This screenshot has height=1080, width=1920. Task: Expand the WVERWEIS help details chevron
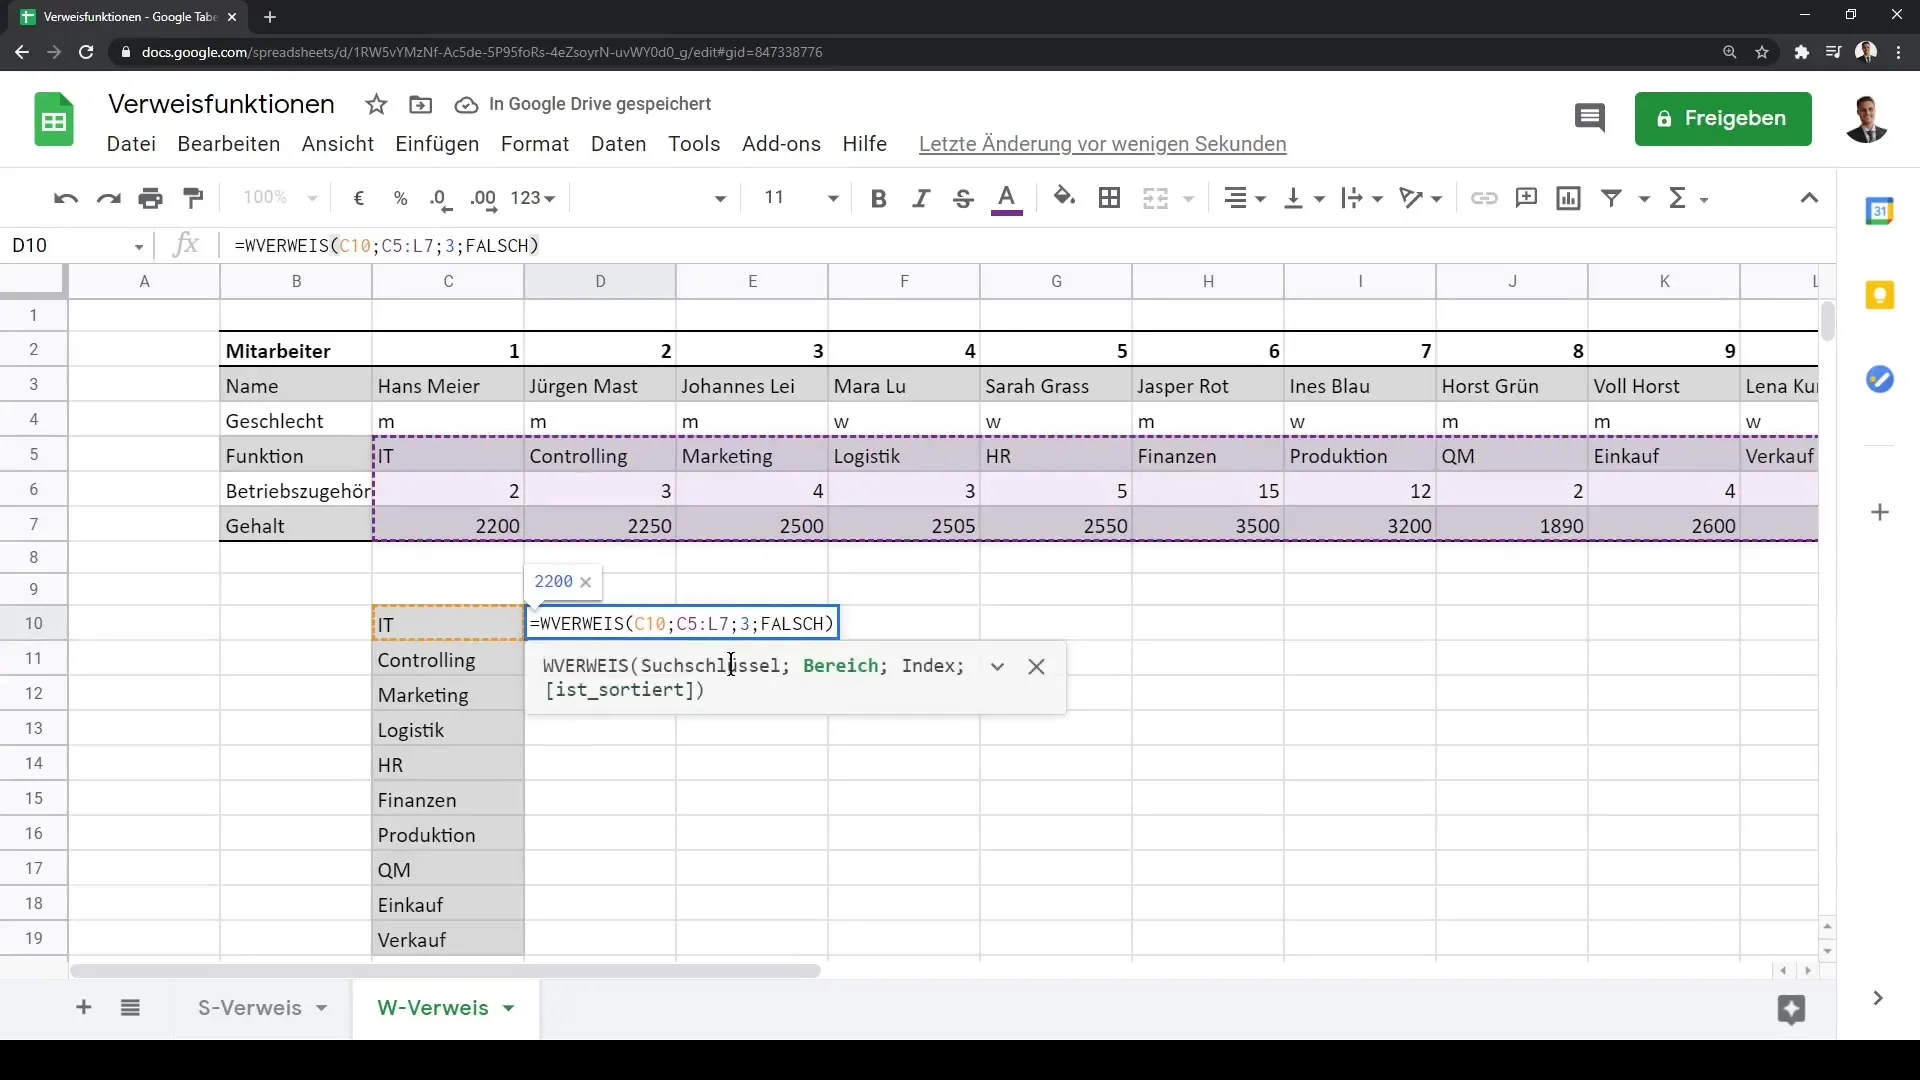click(x=997, y=667)
